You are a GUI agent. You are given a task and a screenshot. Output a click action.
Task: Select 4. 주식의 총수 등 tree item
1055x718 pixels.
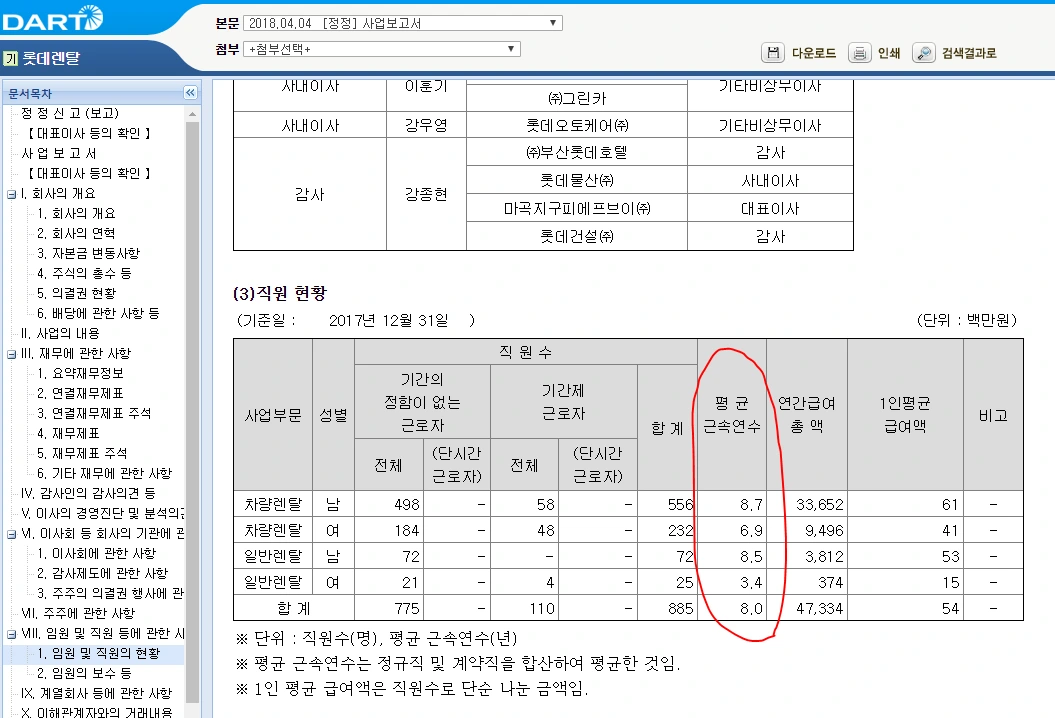coord(84,273)
